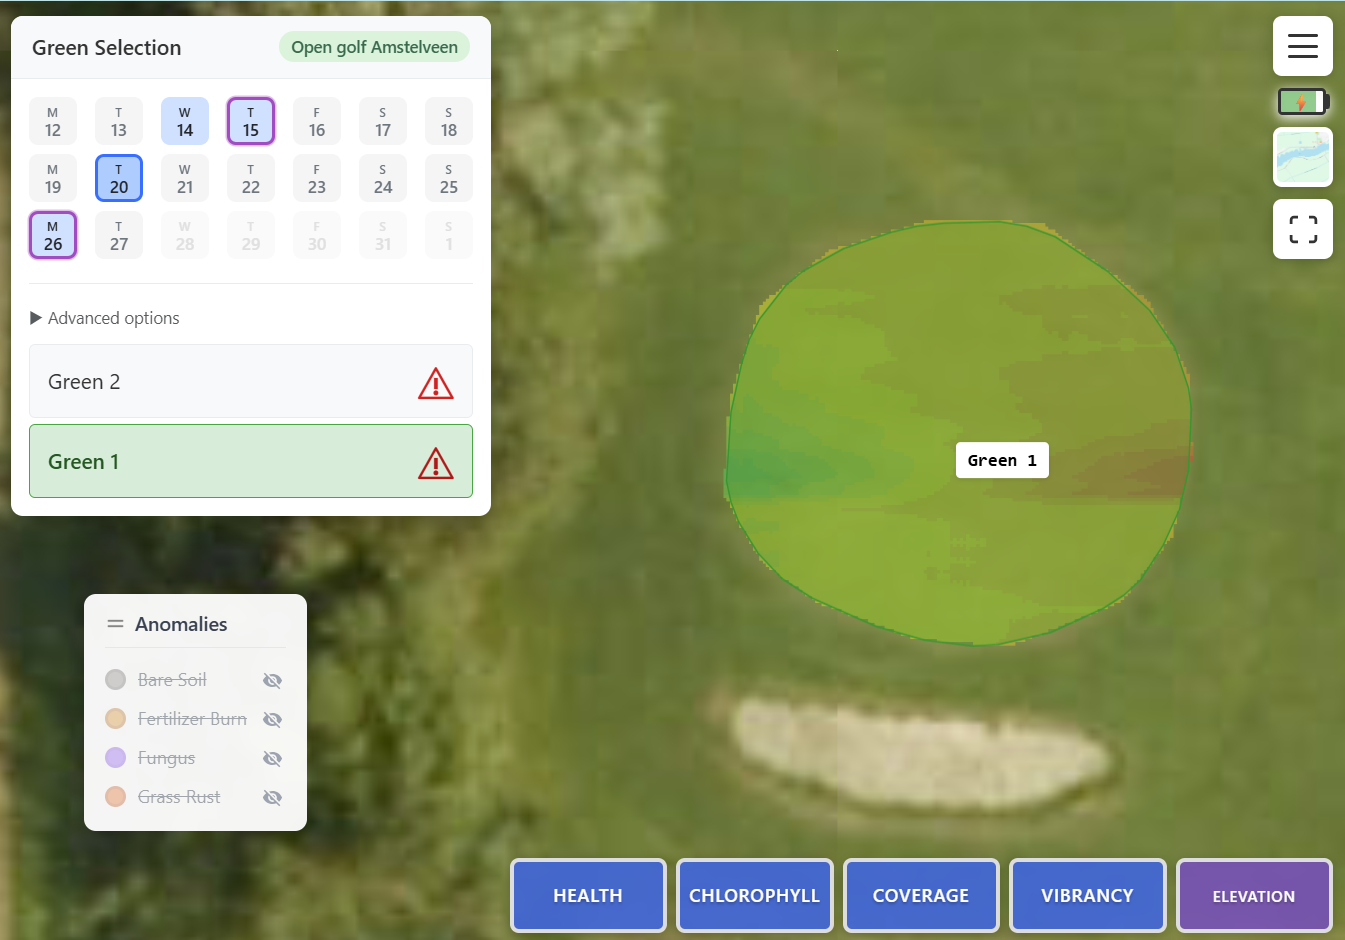
Task: Select Tuesday 20 in the calendar
Action: coord(119,179)
